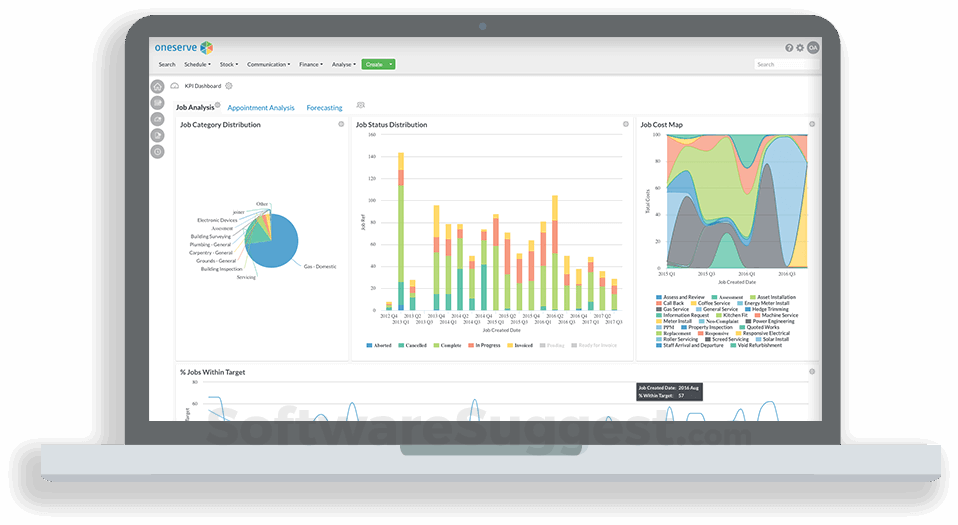Click the Home icon in left sidebar
The width and height of the screenshot is (958, 525).
click(158, 86)
